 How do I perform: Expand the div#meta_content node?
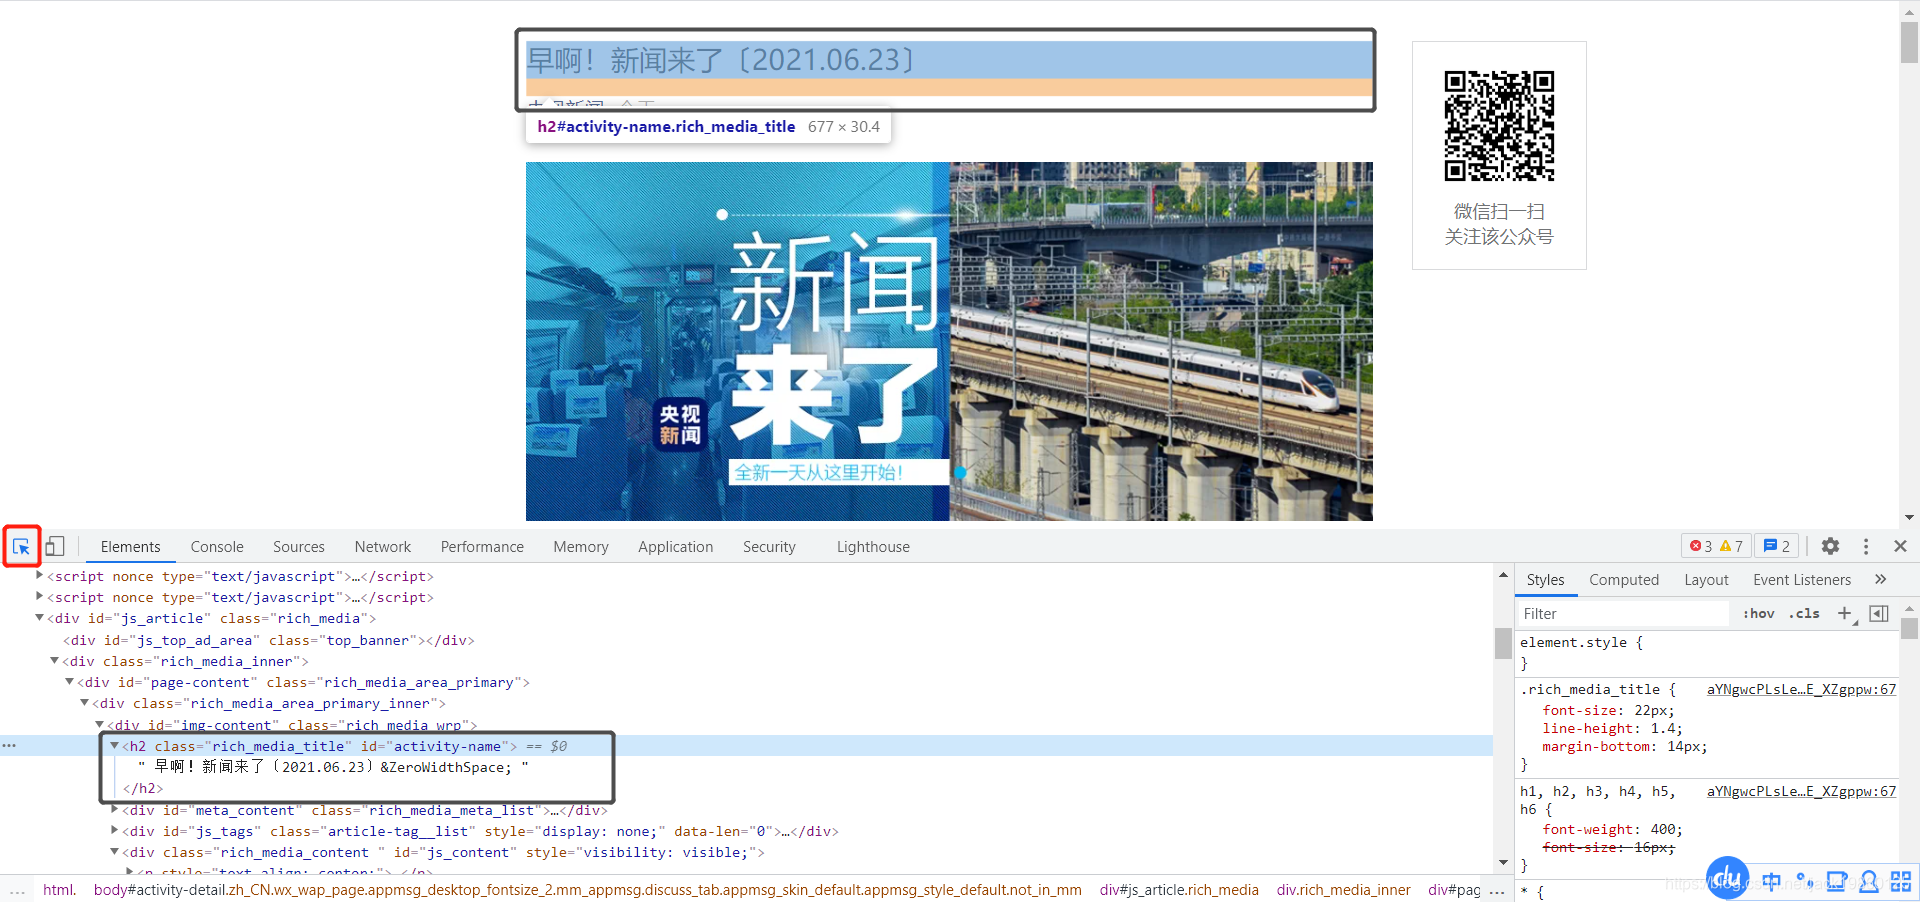pyautogui.click(x=114, y=809)
